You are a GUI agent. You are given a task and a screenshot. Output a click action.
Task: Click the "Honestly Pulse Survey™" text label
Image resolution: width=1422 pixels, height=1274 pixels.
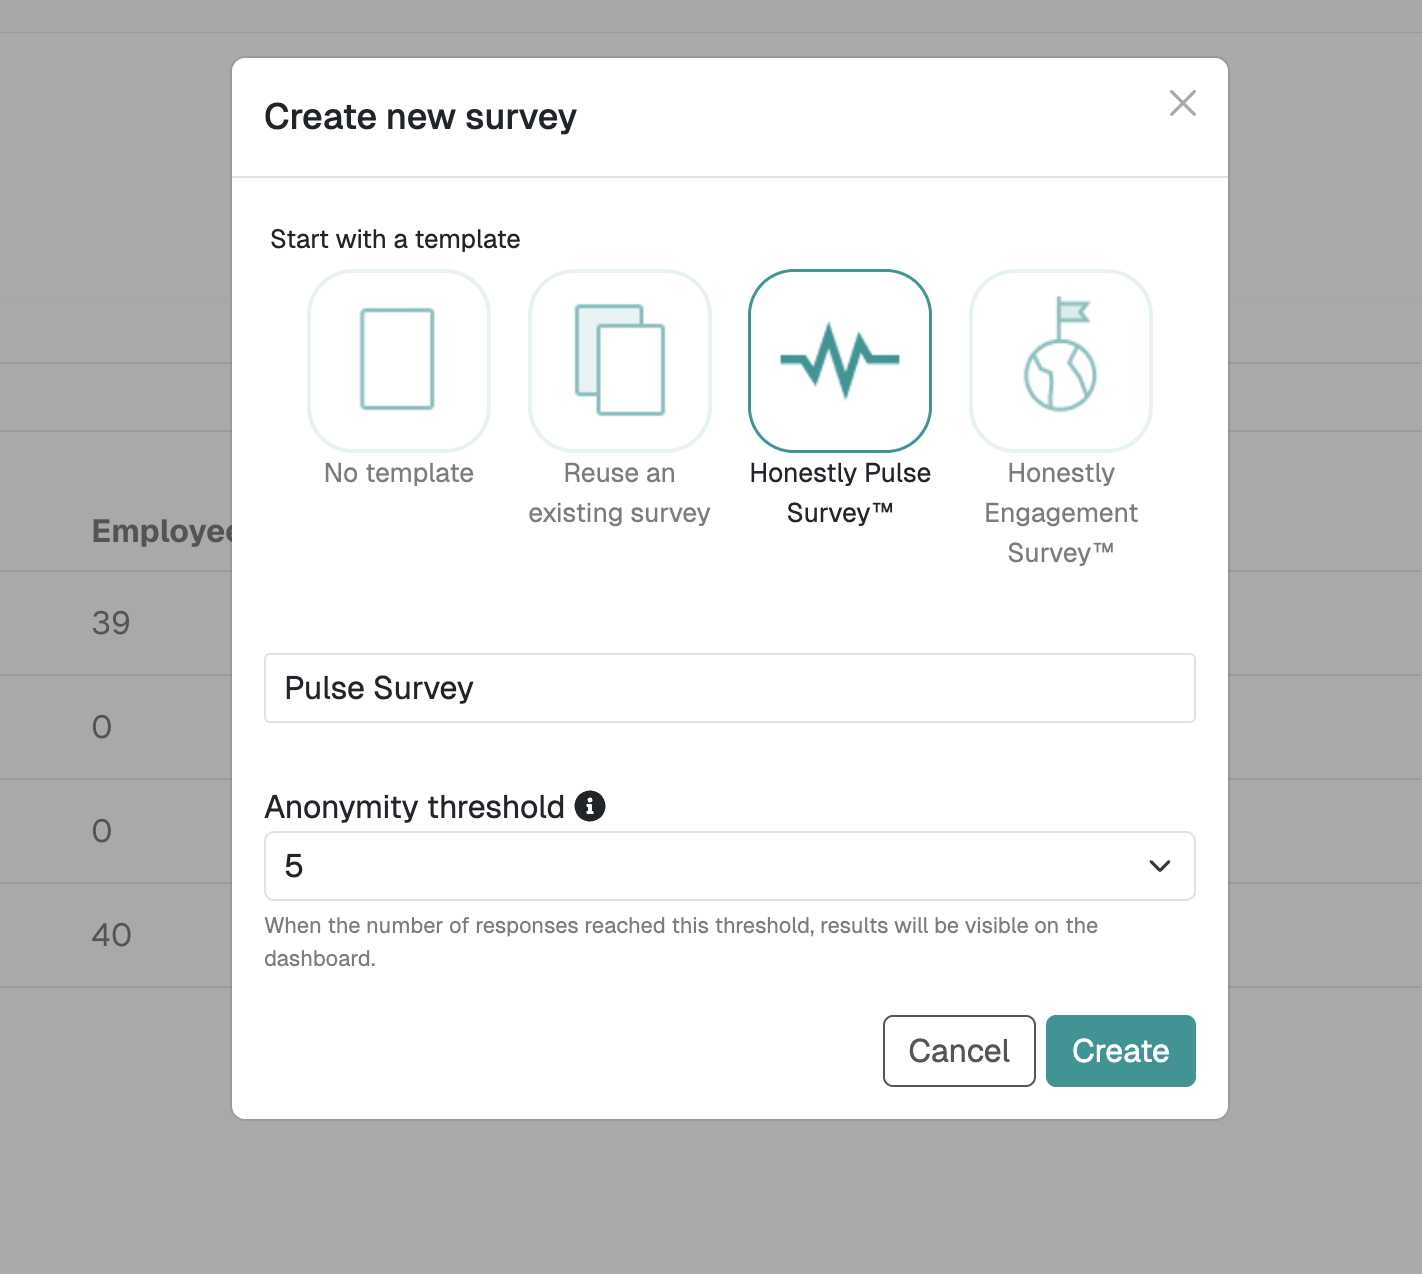point(840,493)
